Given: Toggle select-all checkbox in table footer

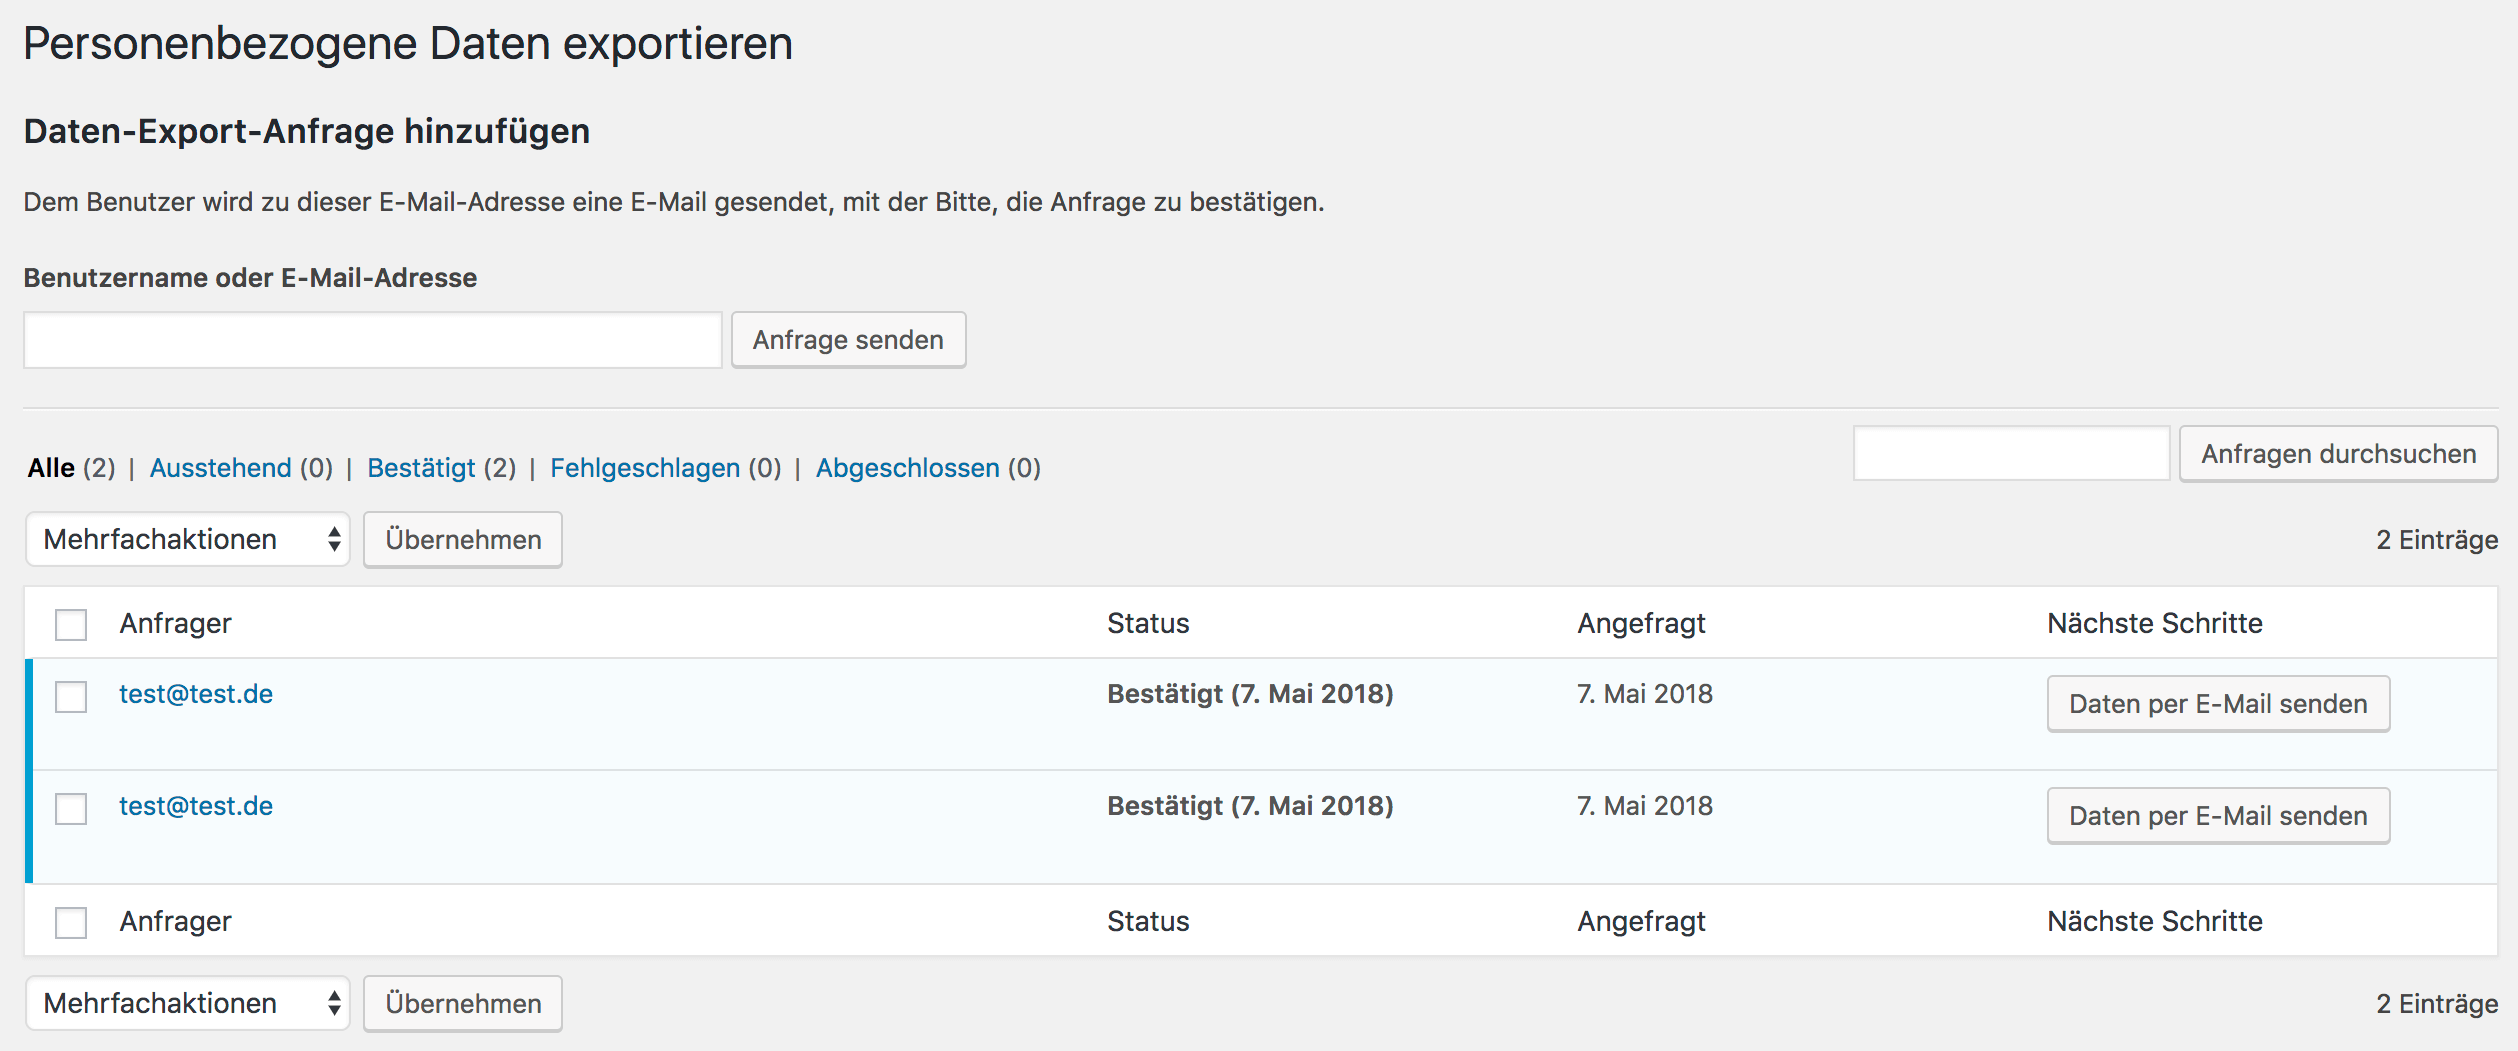Looking at the screenshot, I should [71, 923].
